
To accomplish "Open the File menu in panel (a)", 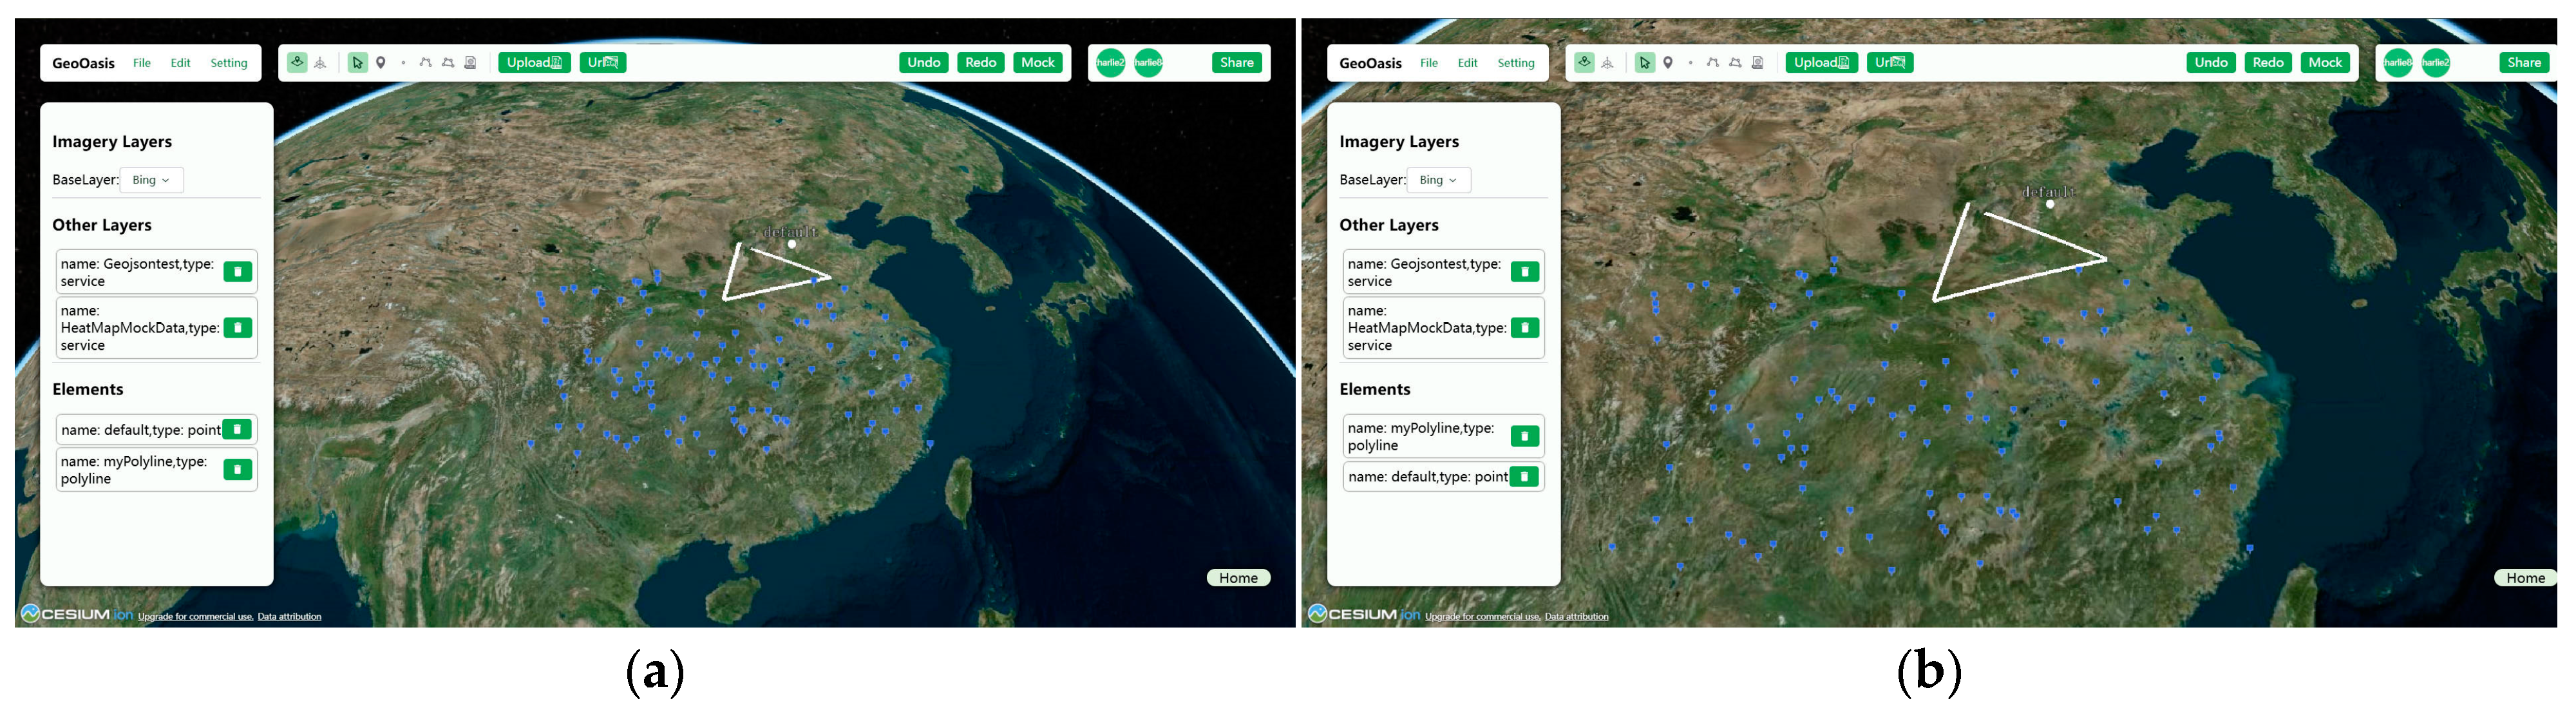I will point(142,63).
